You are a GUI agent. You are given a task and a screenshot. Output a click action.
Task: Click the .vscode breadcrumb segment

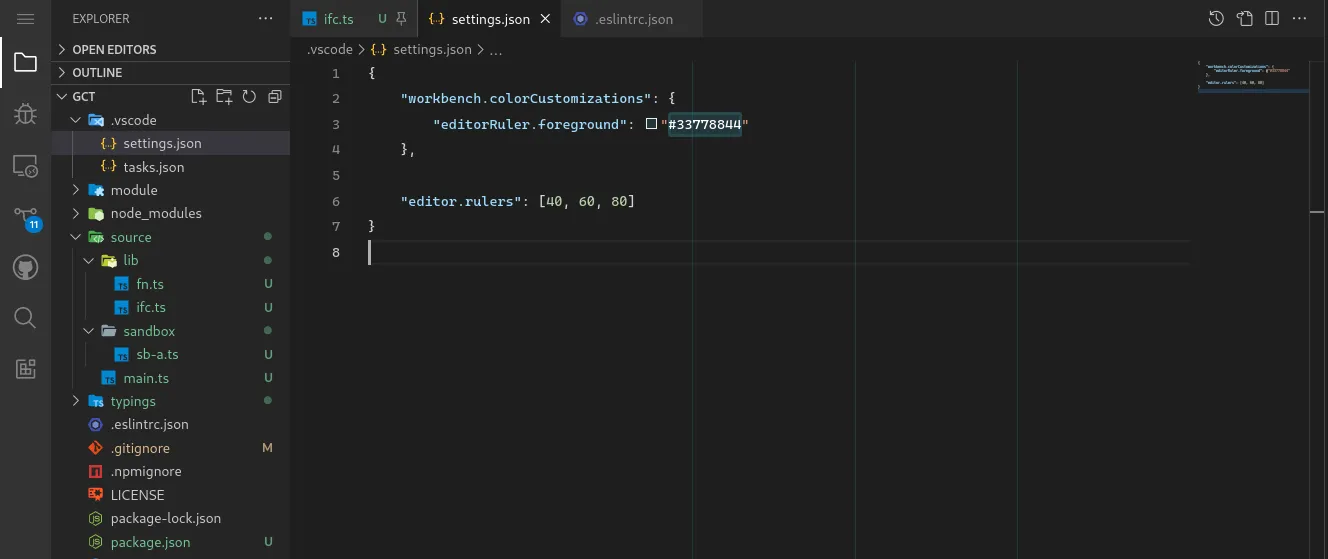coord(329,48)
